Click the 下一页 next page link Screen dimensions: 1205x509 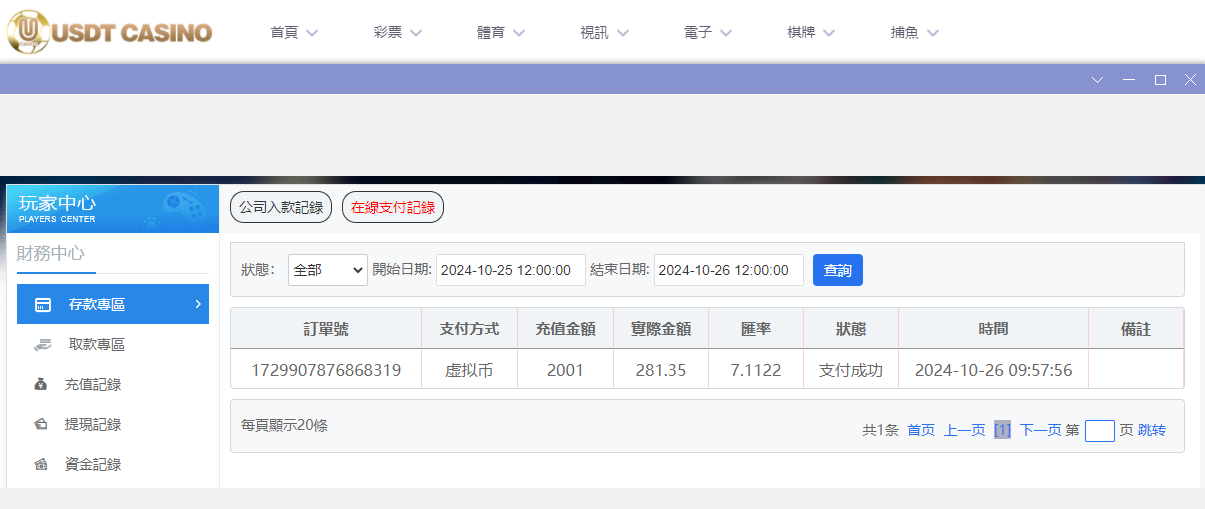coord(1040,430)
